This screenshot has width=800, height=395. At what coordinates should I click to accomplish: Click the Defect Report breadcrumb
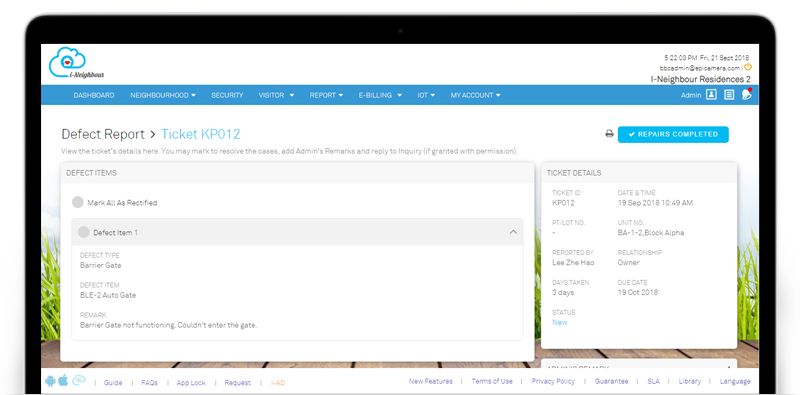point(103,134)
